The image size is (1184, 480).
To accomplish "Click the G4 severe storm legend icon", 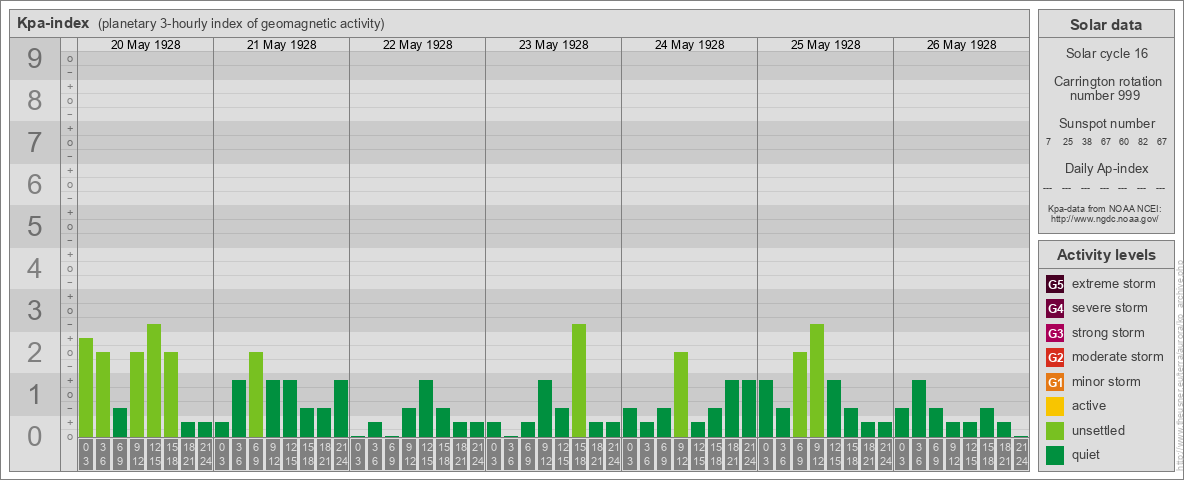I will coord(1055,309).
